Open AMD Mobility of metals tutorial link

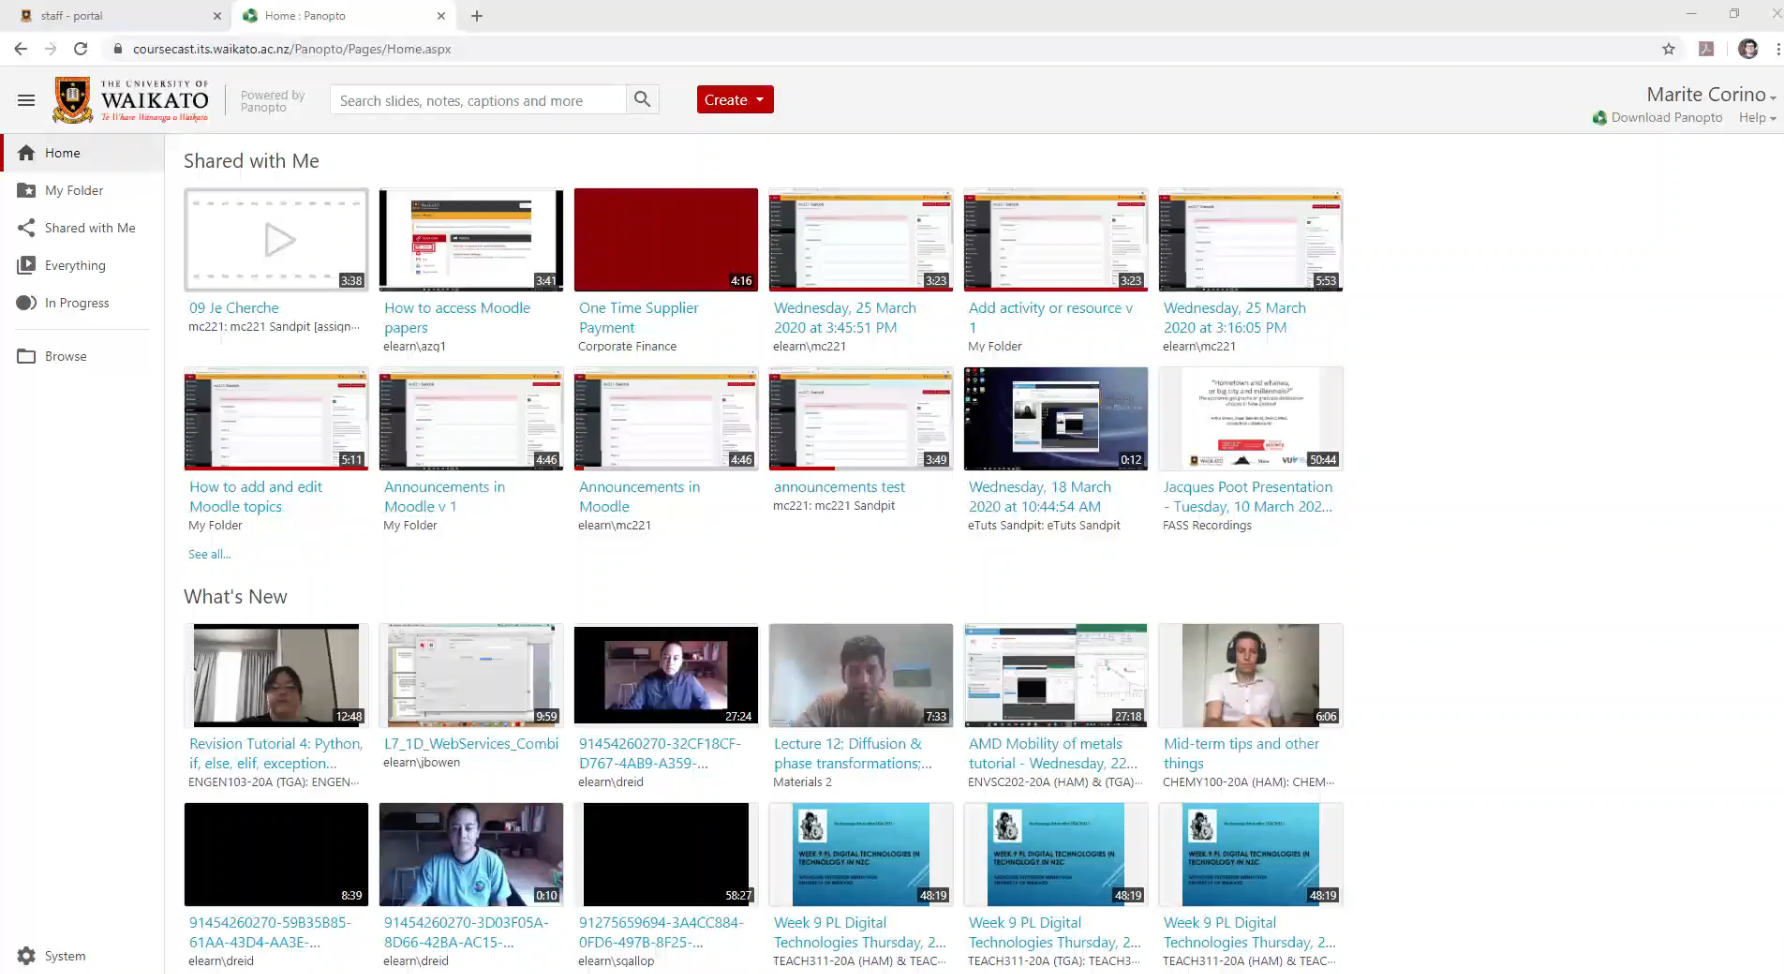pos(1053,753)
